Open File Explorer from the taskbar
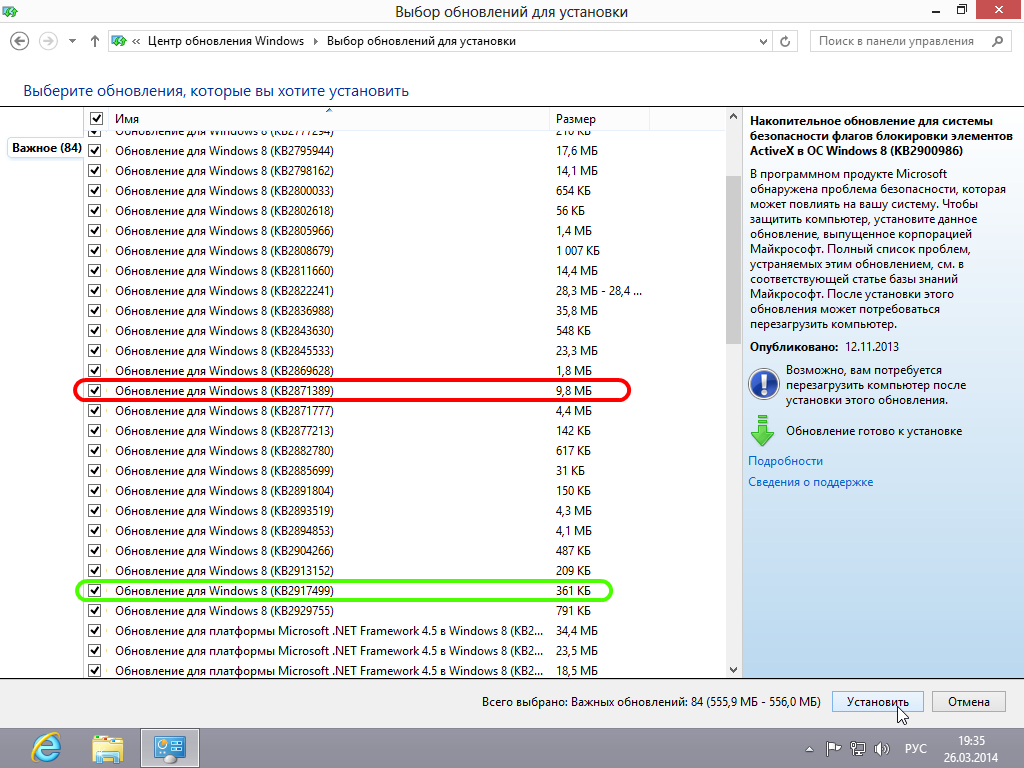 tap(108, 748)
